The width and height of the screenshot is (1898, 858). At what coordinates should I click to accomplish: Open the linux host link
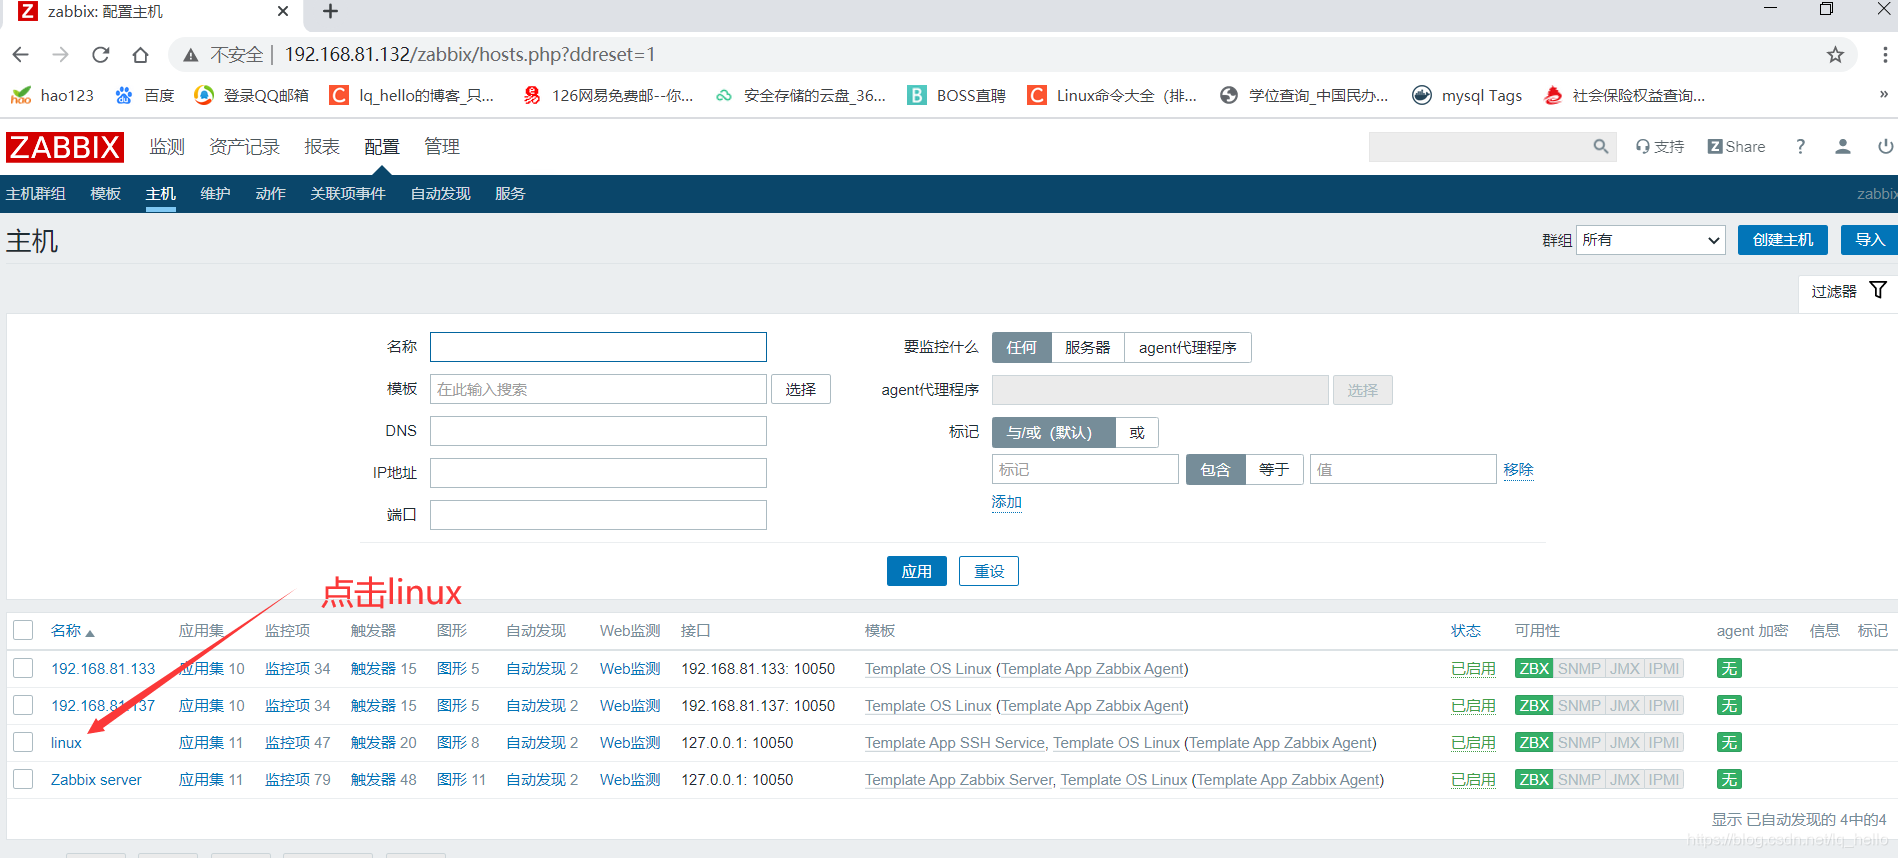pos(66,743)
